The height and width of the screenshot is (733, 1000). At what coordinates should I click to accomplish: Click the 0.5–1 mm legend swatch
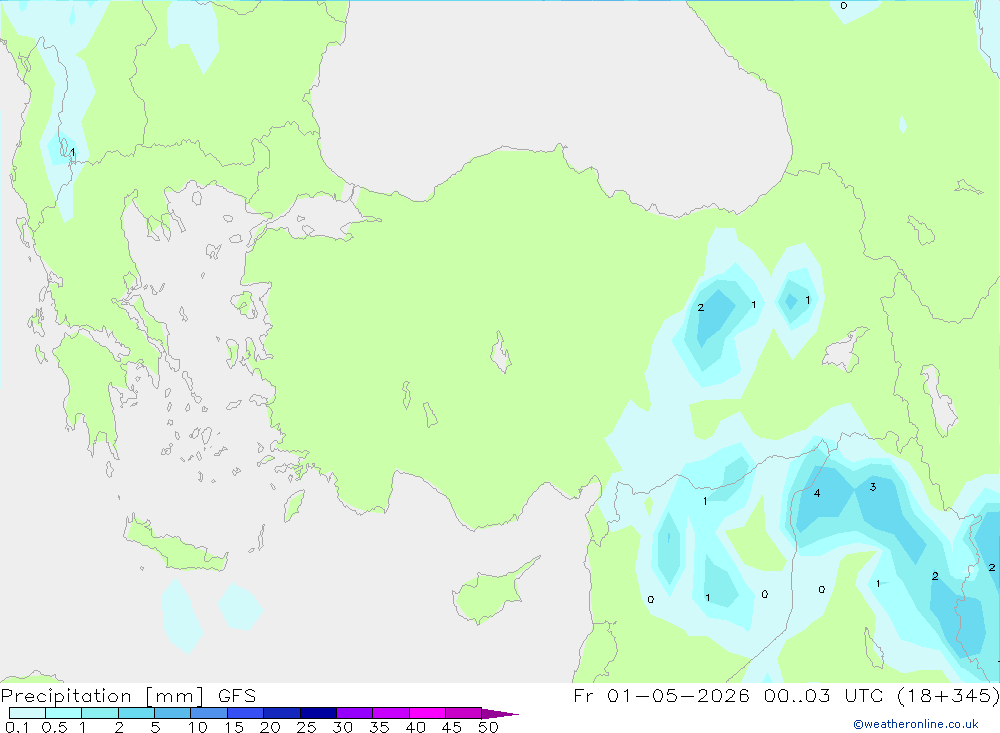(64, 713)
